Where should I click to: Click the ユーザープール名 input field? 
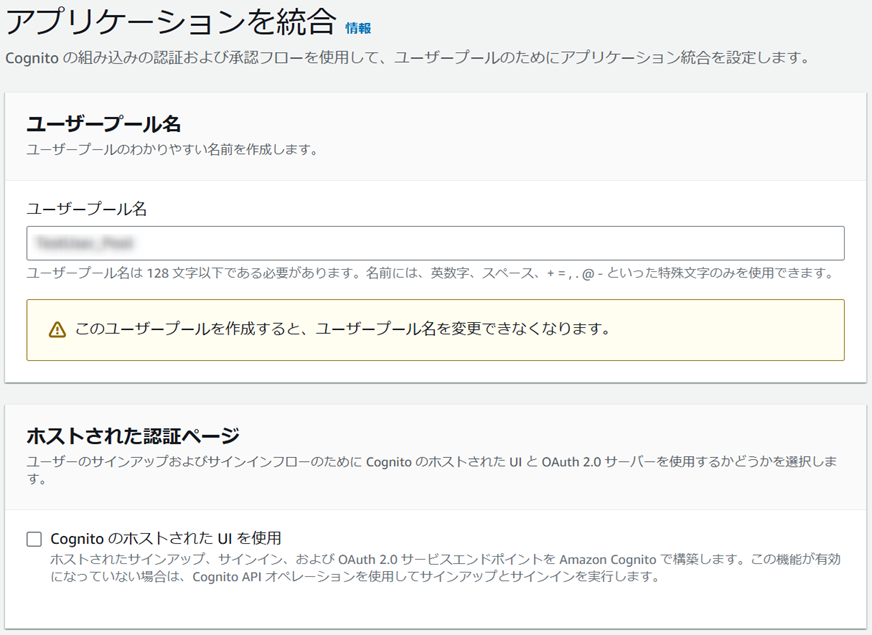tap(435, 242)
